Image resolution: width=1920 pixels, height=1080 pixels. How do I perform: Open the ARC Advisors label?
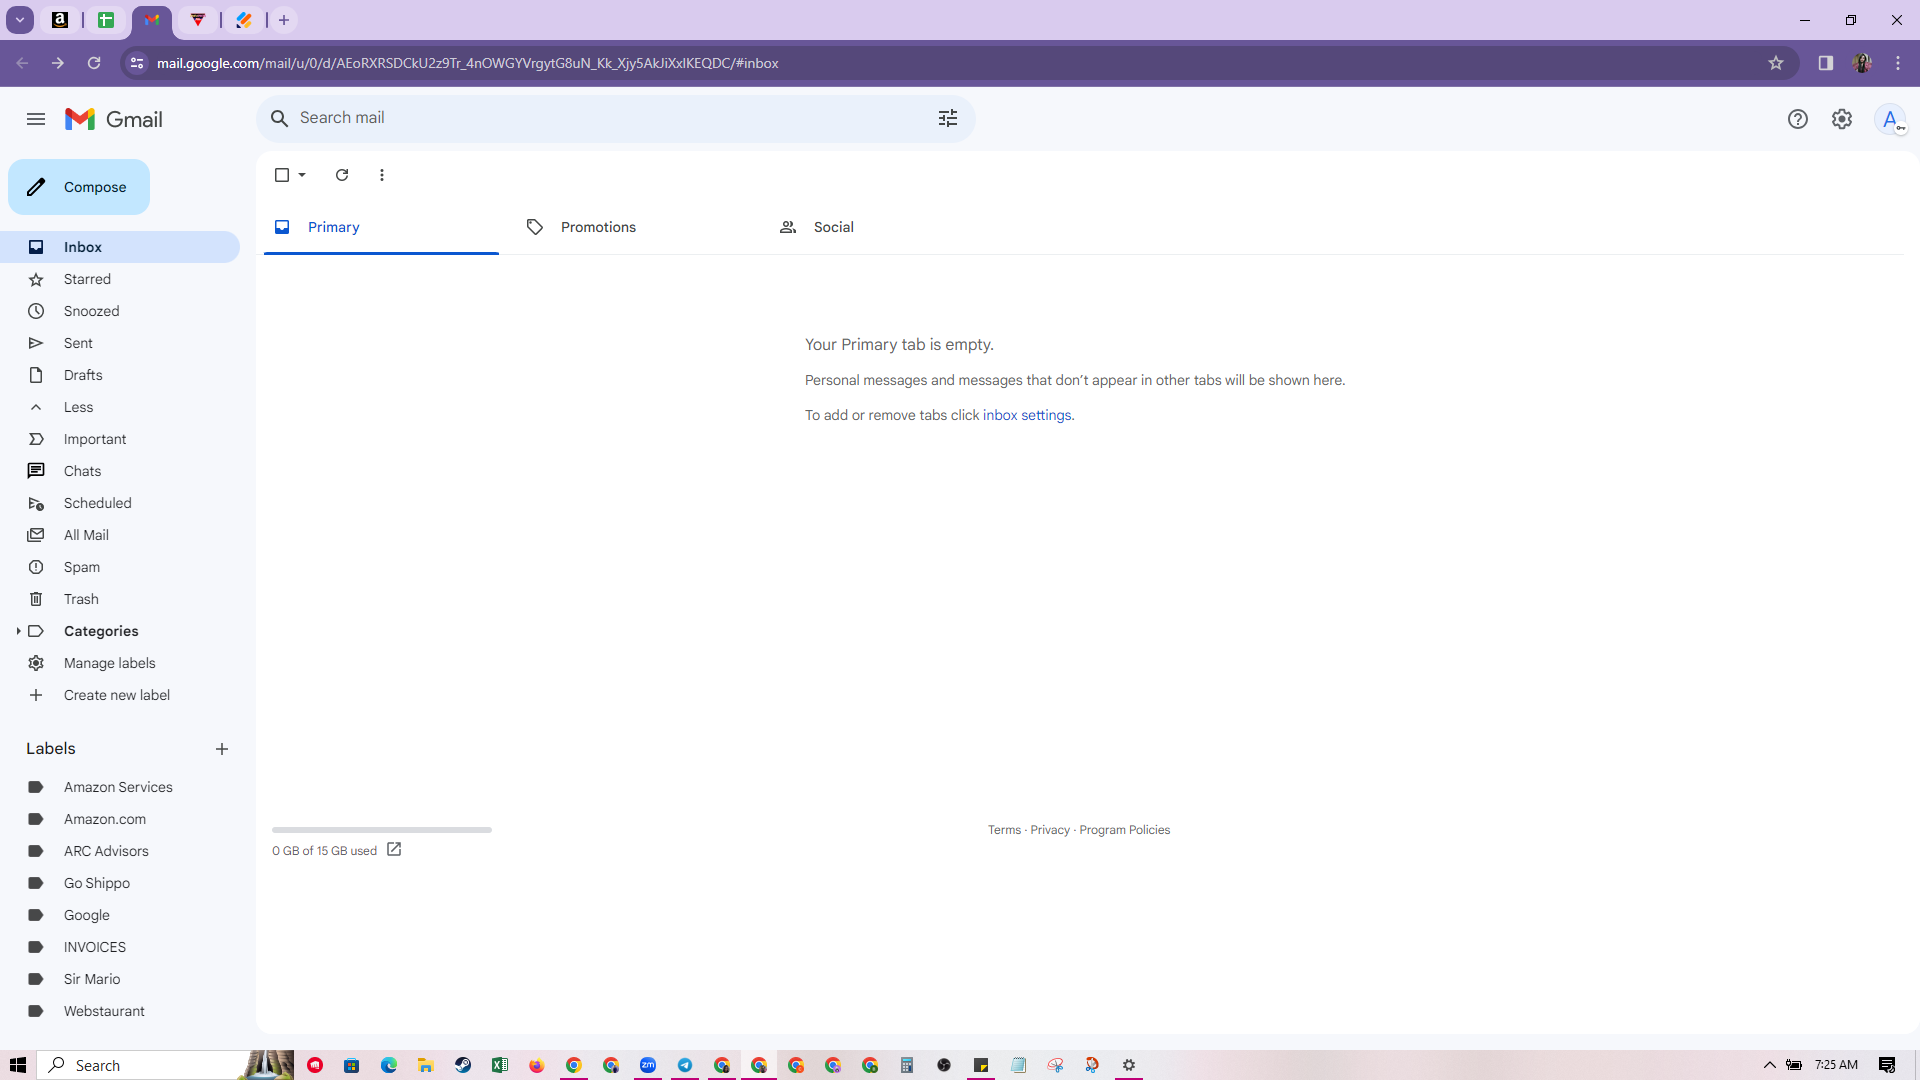120,851
